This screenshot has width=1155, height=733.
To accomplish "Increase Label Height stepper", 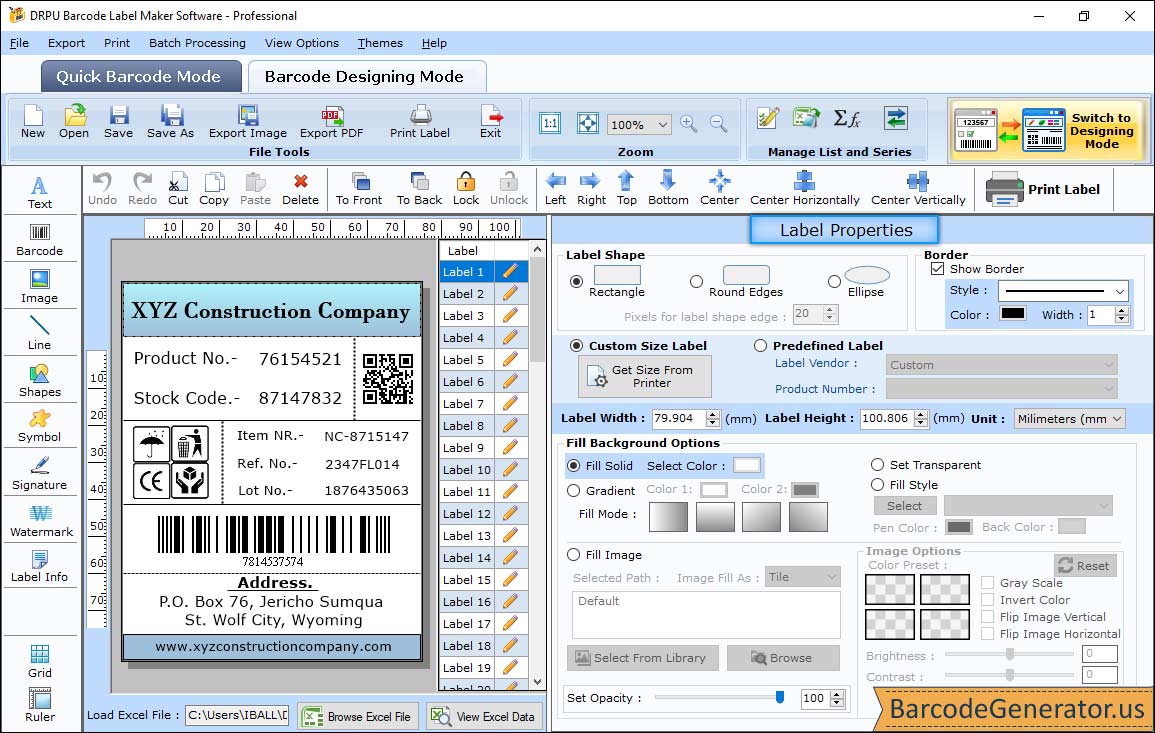I will tap(921, 414).
